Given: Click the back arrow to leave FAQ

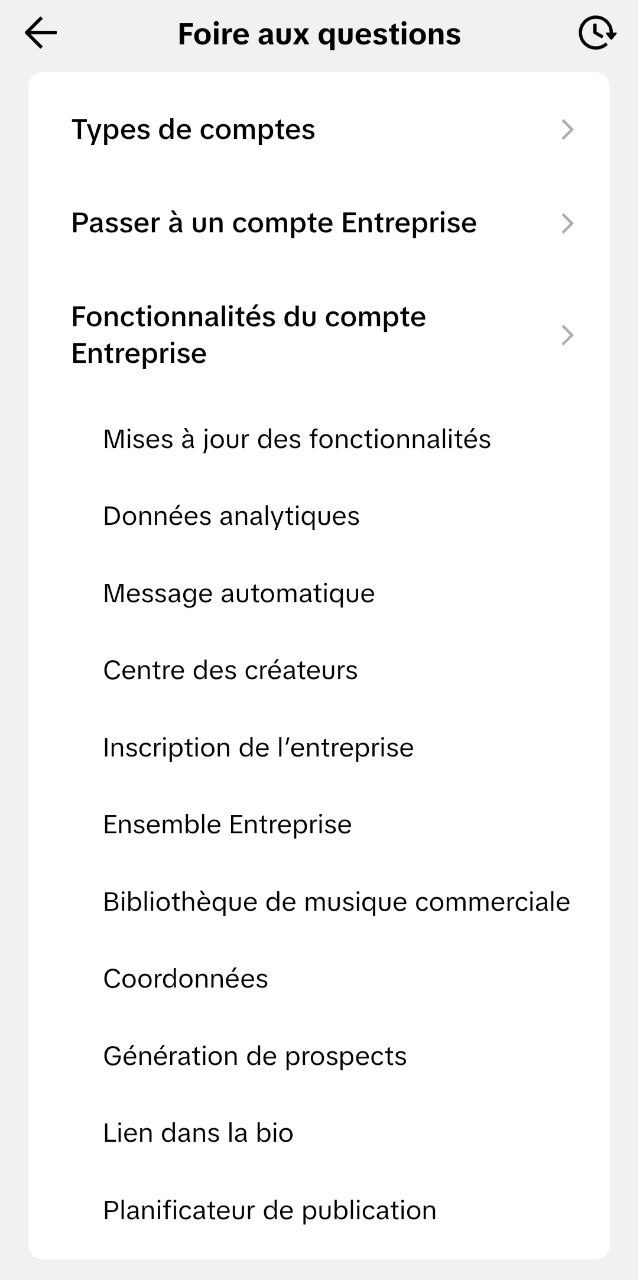Looking at the screenshot, I should (40, 33).
